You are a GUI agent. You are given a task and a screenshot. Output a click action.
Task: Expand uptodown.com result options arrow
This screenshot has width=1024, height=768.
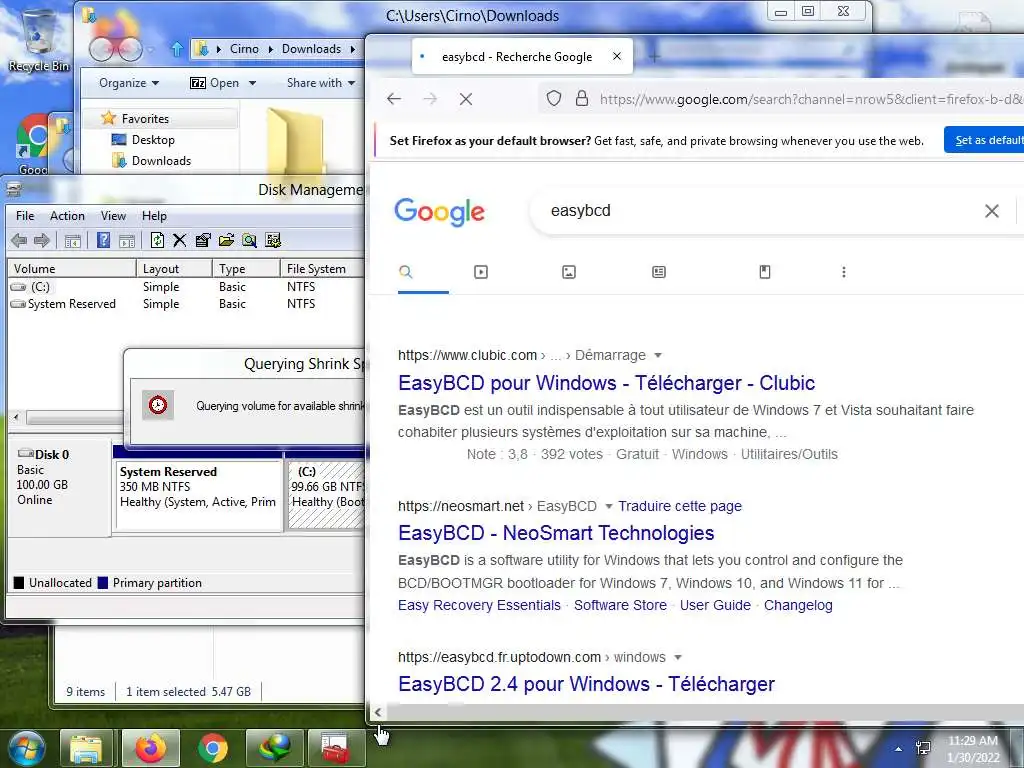(678, 657)
